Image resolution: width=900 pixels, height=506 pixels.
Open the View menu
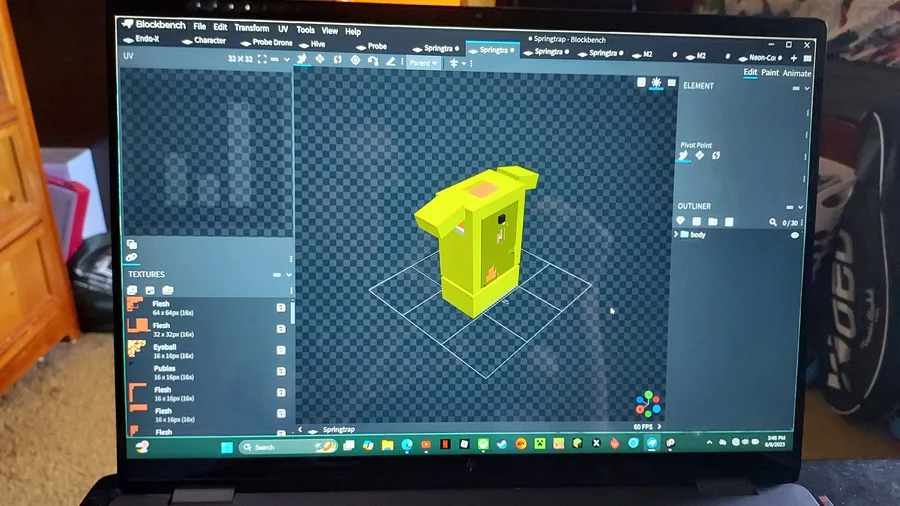(329, 30)
